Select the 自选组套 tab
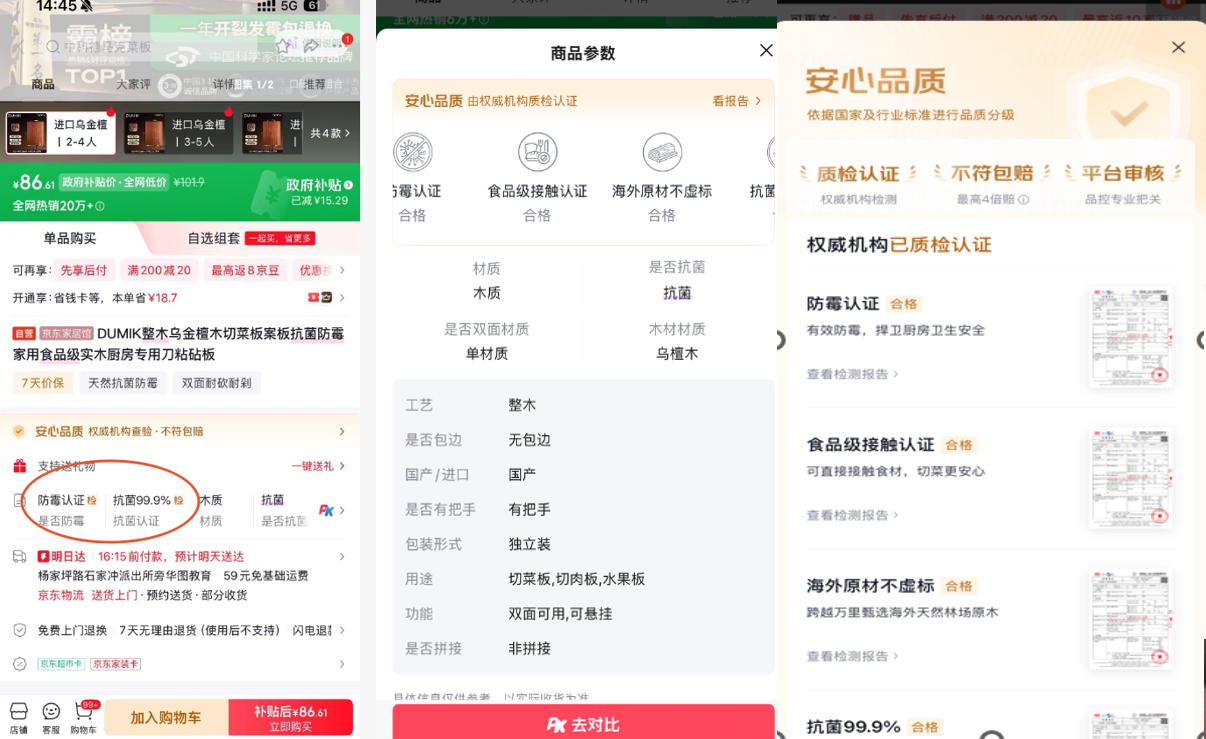 click(214, 238)
